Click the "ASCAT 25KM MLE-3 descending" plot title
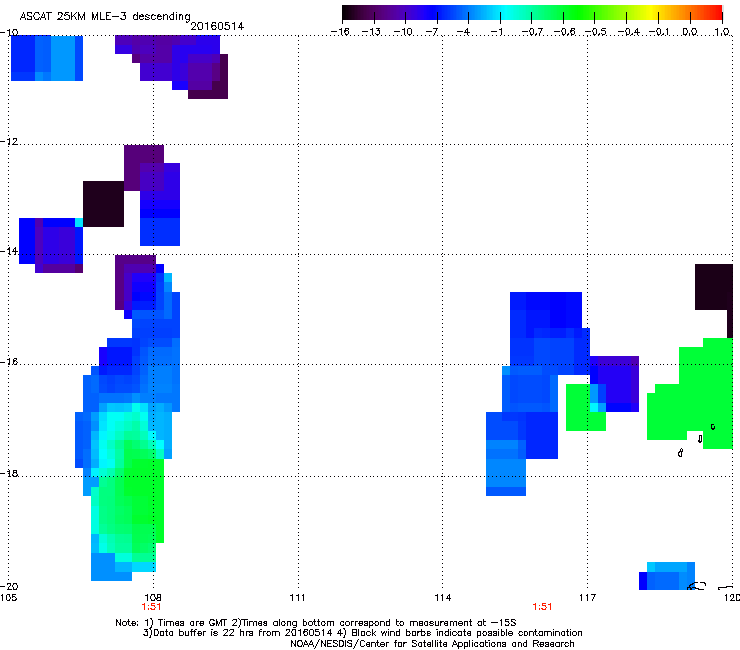Image resolution: width=740 pixels, height=650 pixels. tap(105, 16)
